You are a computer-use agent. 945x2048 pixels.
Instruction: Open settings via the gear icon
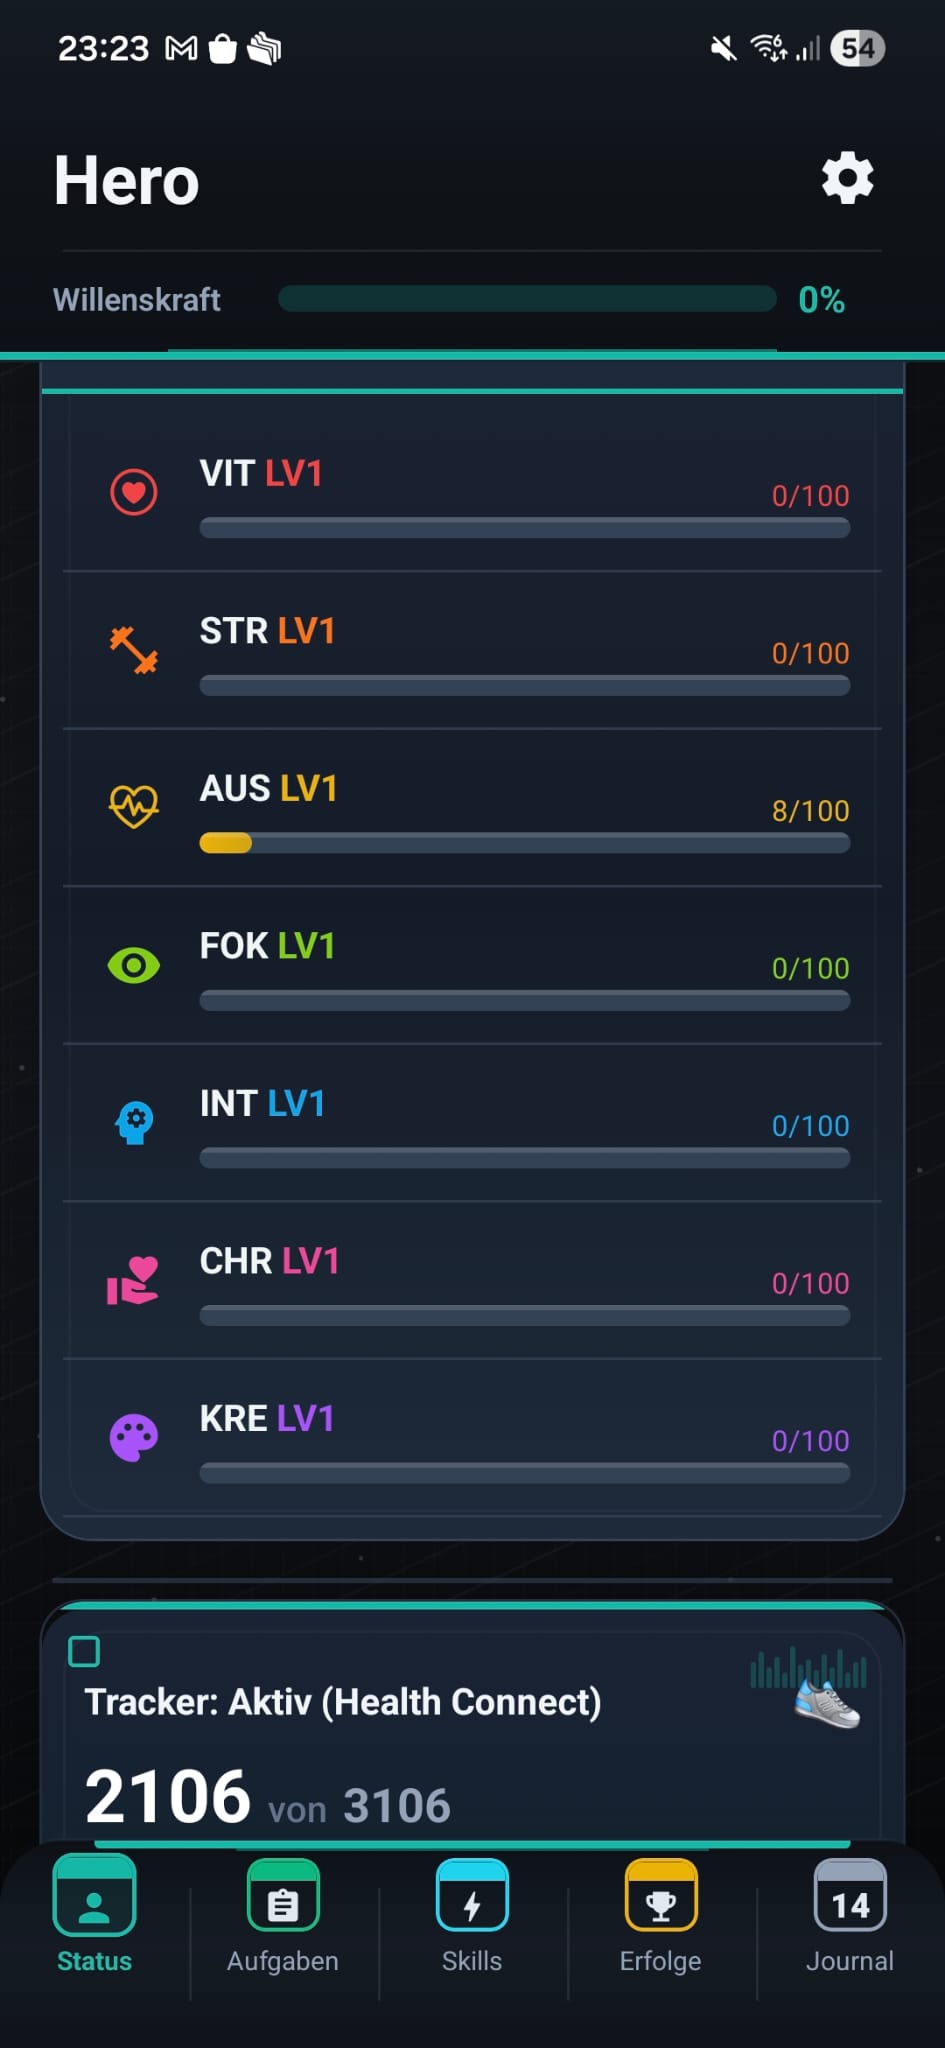point(847,179)
